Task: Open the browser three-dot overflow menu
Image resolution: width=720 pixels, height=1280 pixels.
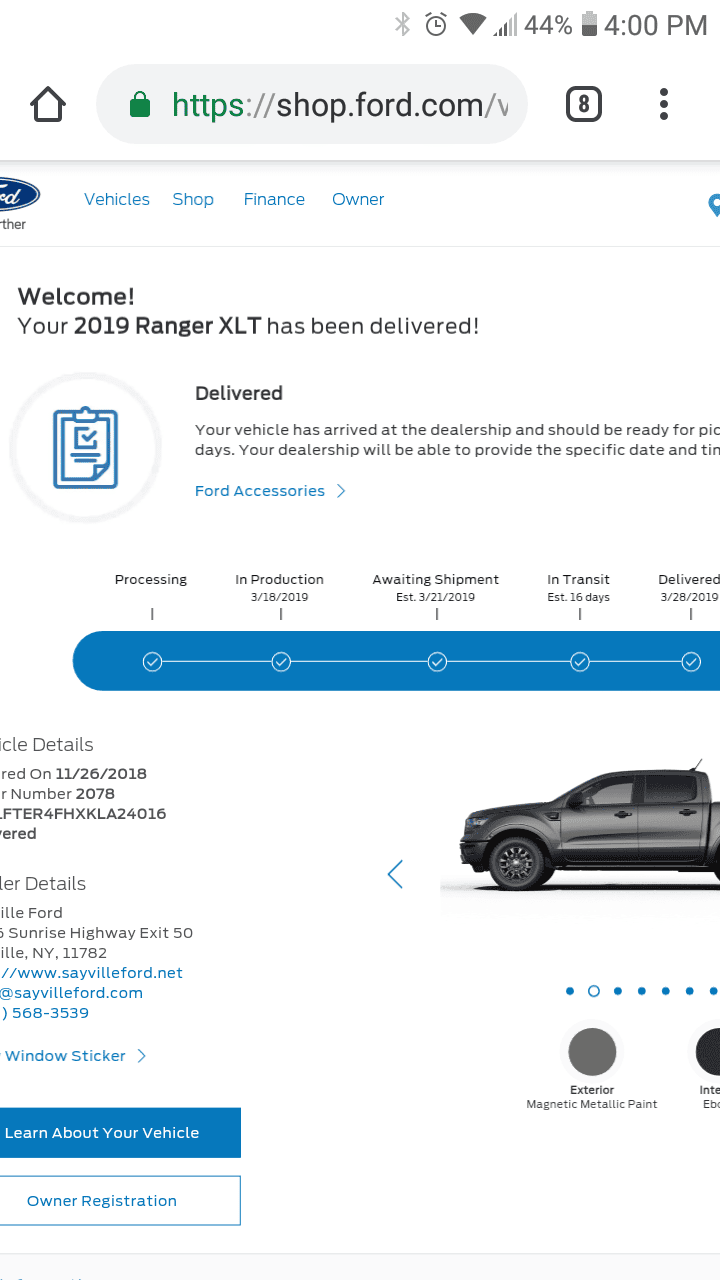Action: [664, 104]
